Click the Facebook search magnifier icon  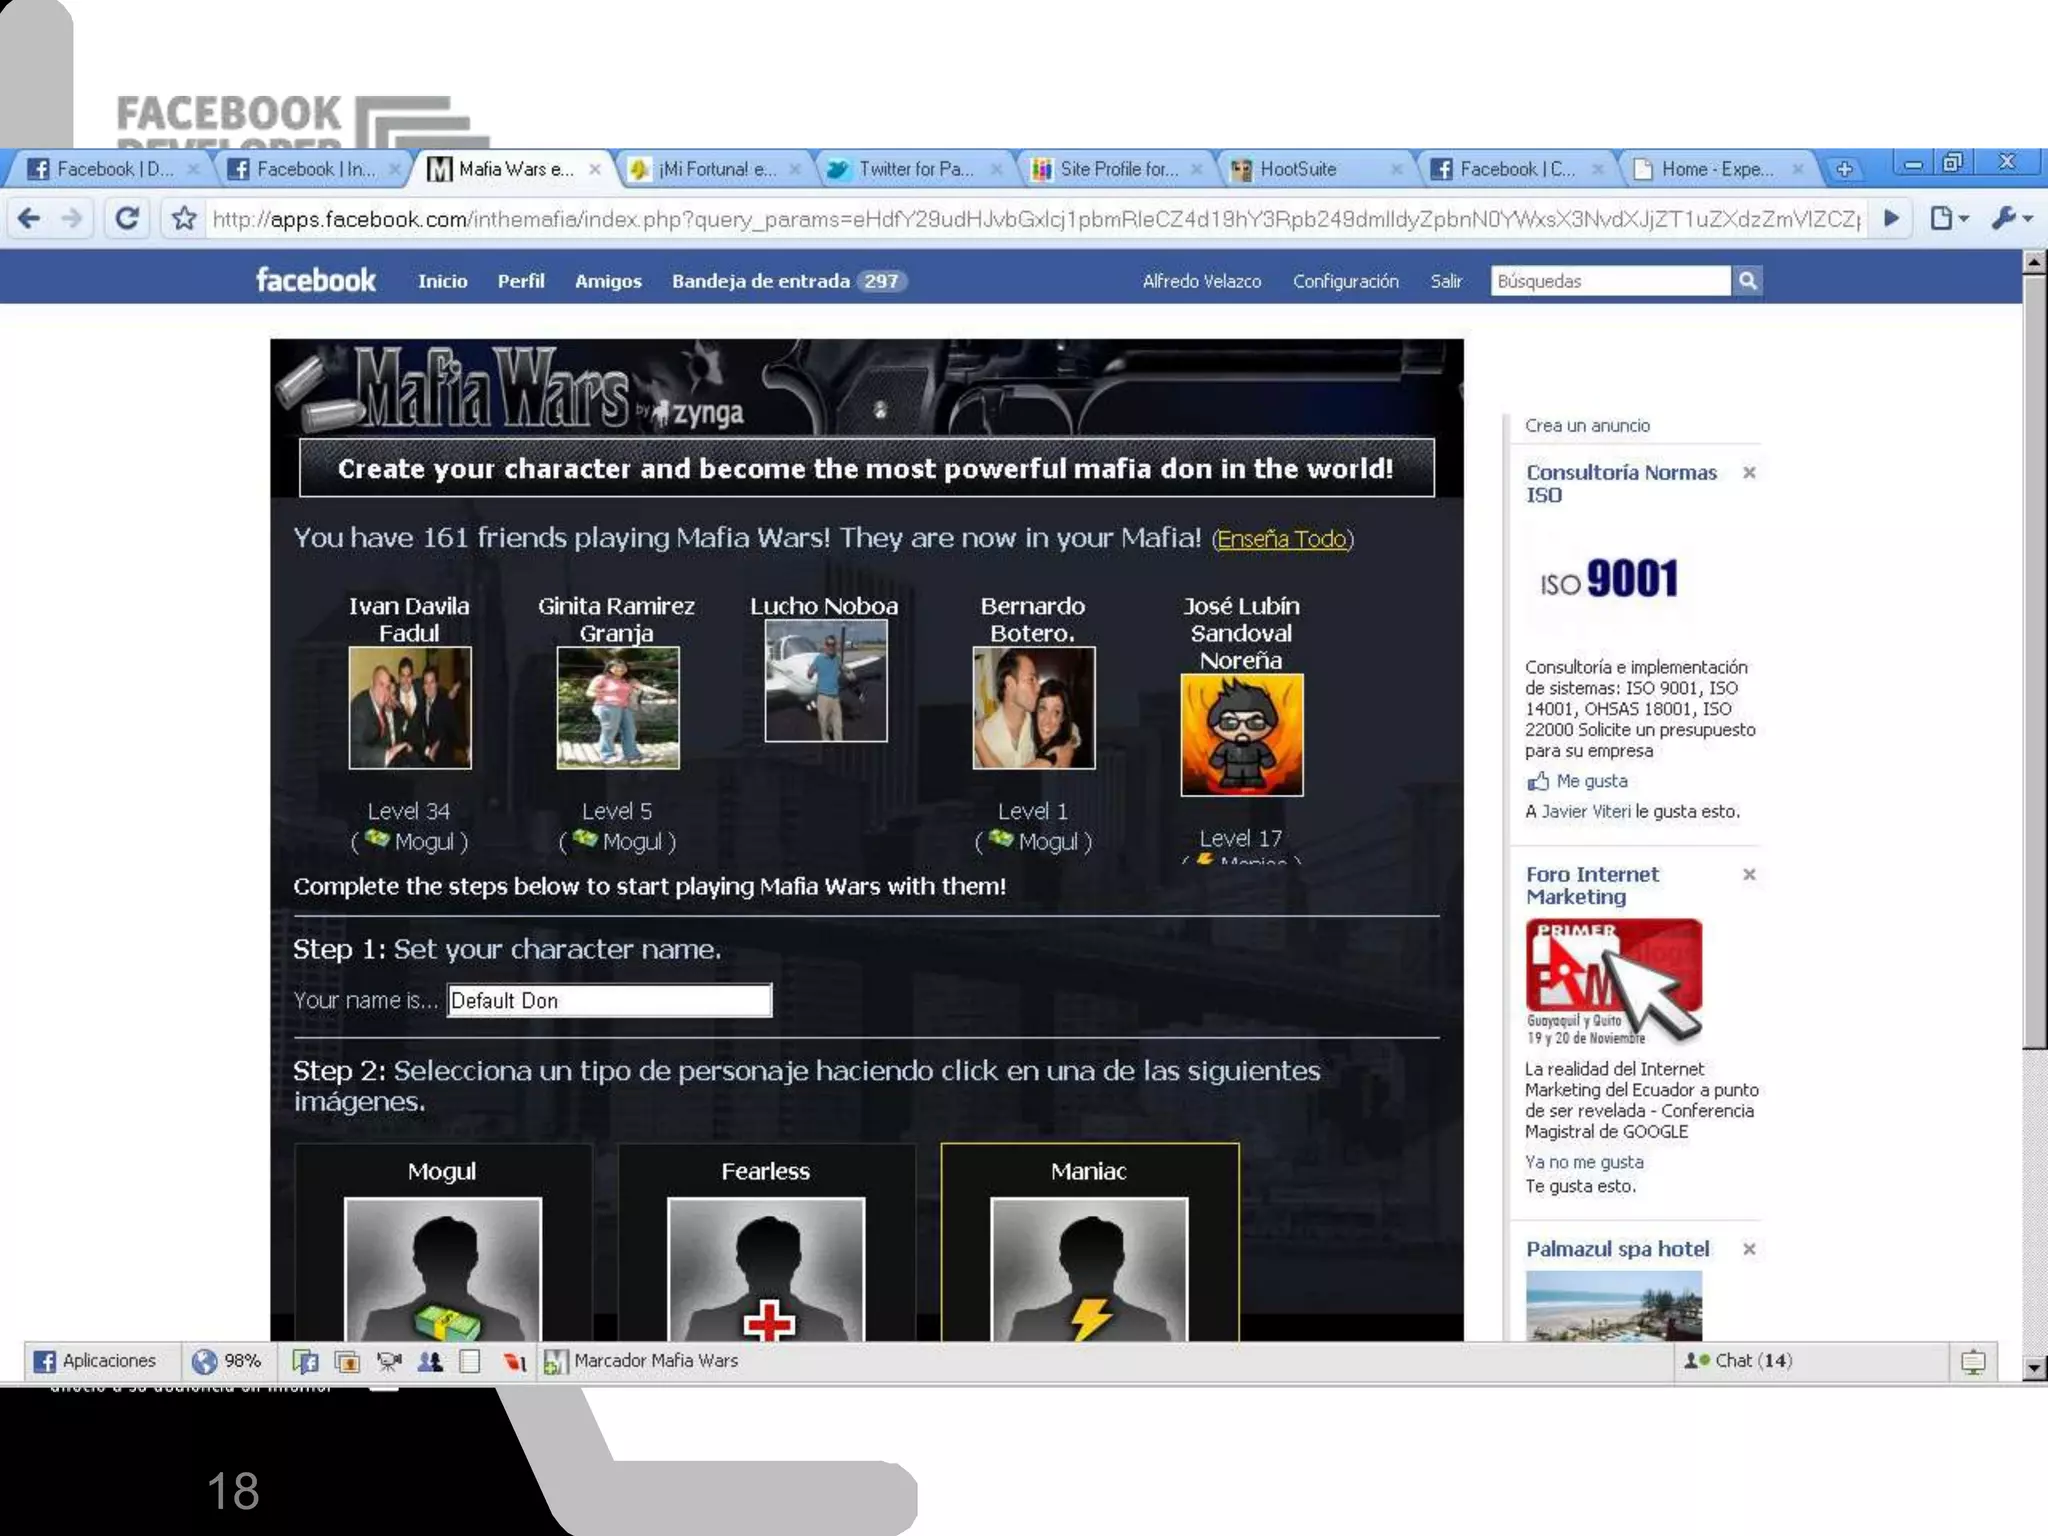(1747, 281)
